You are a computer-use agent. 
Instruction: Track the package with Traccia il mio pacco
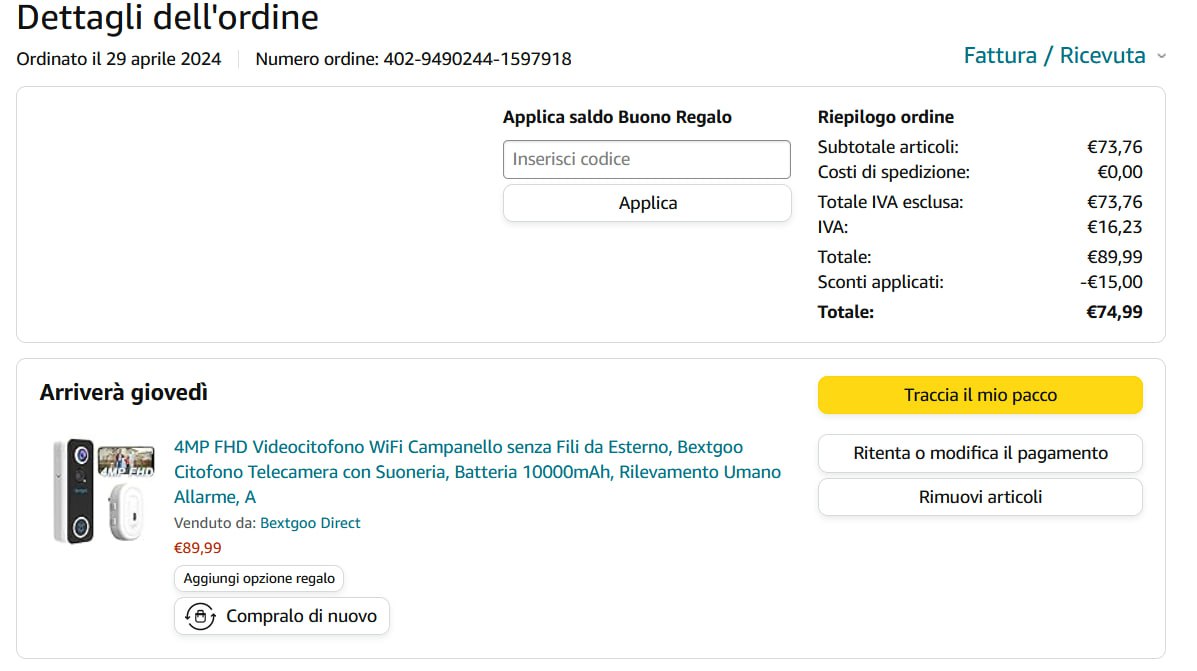(980, 395)
